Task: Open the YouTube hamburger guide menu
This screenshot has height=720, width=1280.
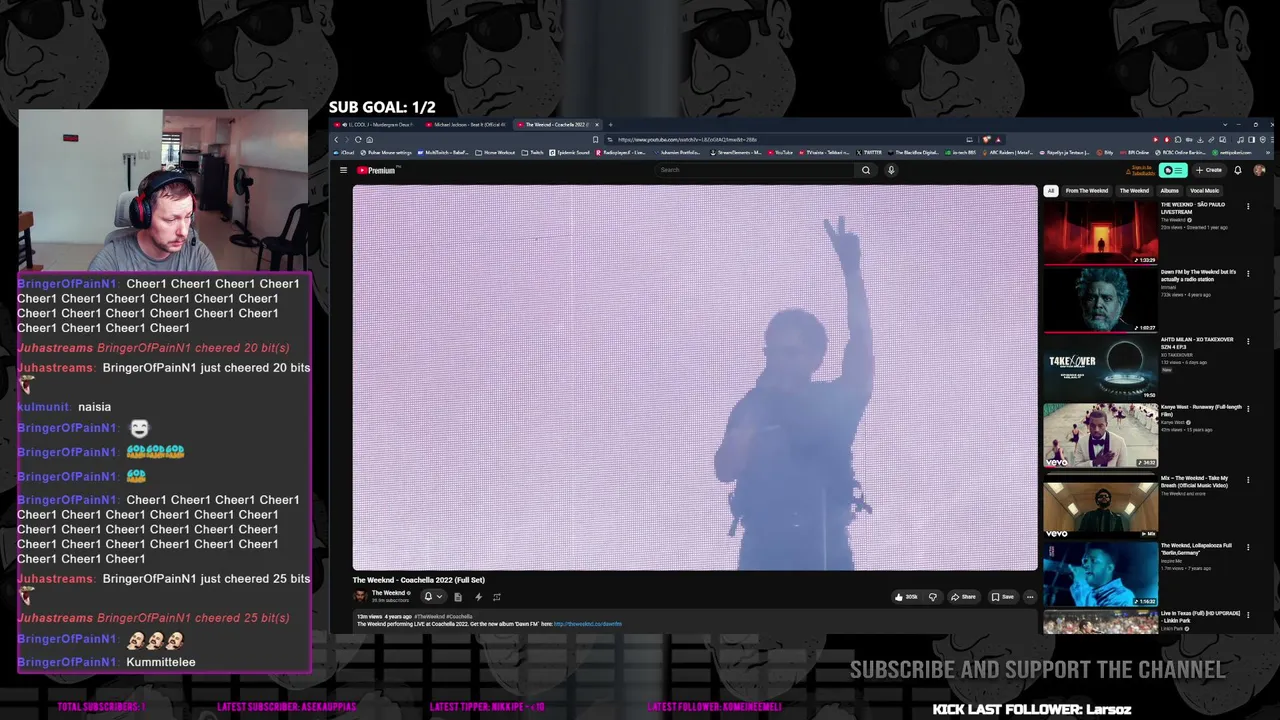Action: pyautogui.click(x=343, y=170)
